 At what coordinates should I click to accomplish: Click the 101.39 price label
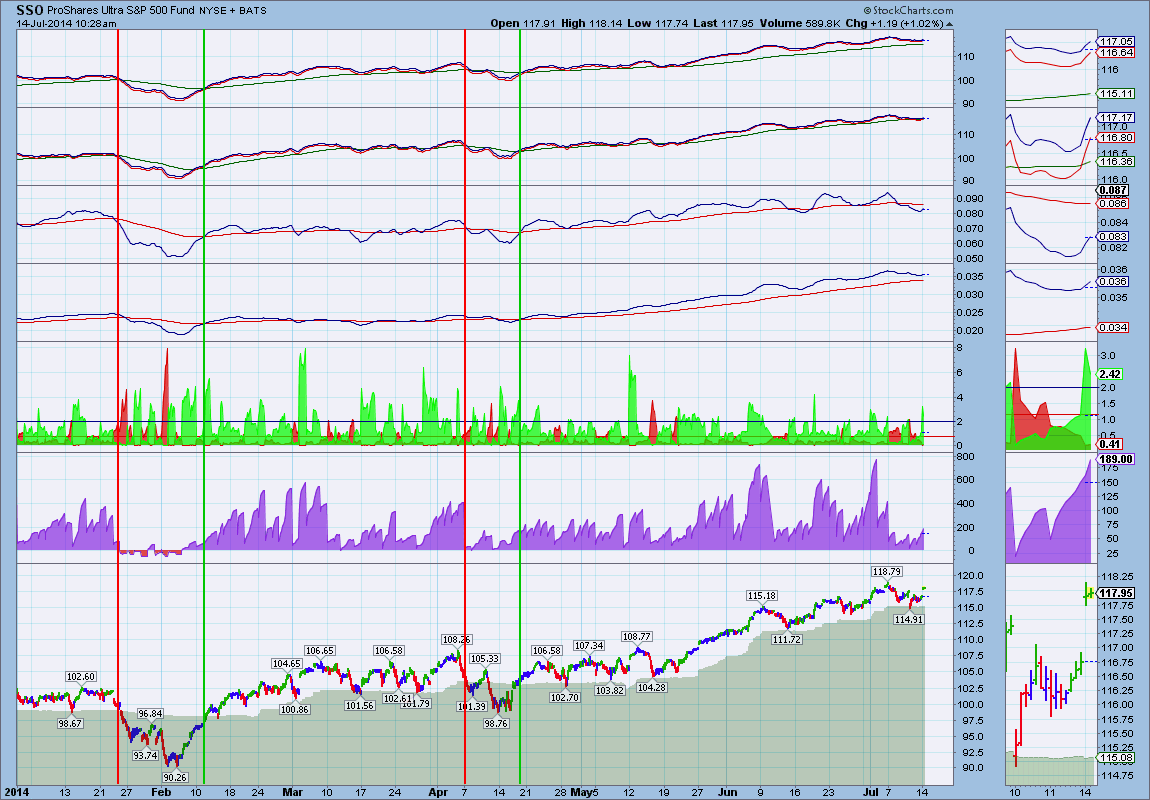pyautogui.click(x=472, y=706)
